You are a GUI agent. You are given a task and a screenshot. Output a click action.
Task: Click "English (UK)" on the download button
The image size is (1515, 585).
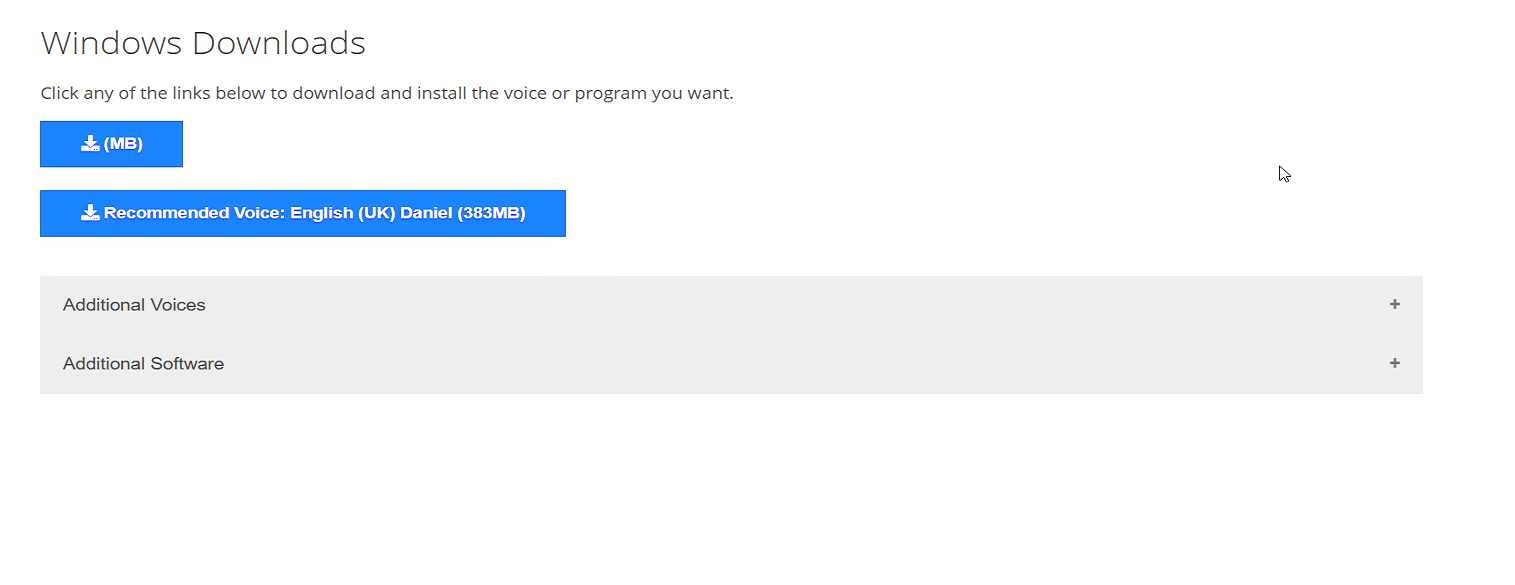coord(343,213)
